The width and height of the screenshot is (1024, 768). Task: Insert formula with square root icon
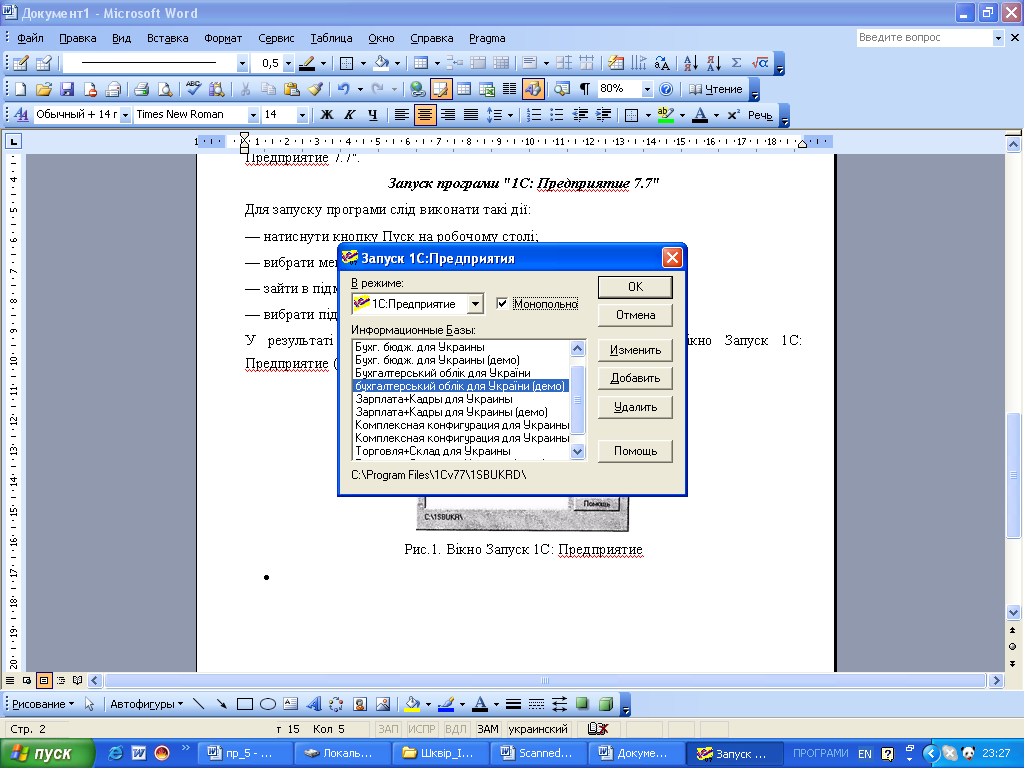coord(760,63)
